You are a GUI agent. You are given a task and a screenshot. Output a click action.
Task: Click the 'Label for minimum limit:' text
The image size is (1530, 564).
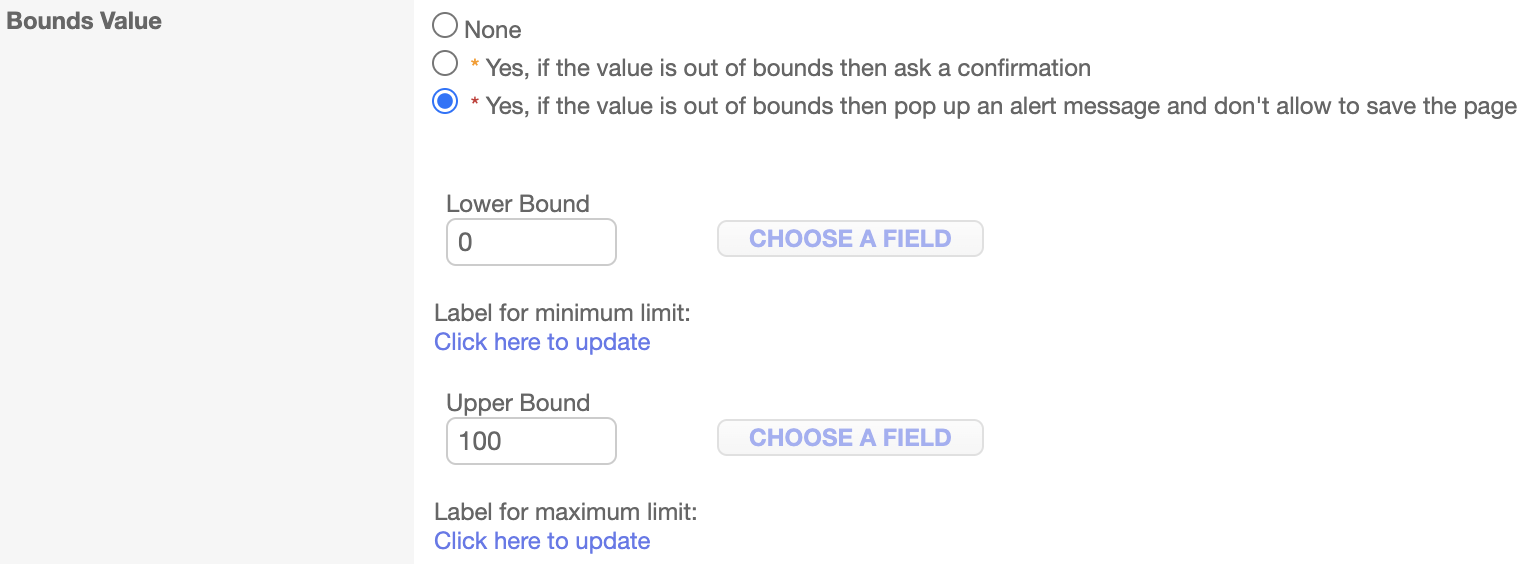[x=563, y=313]
